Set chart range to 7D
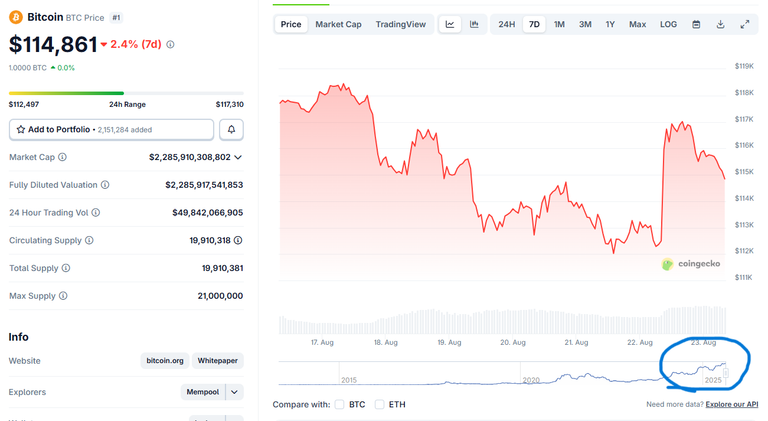The width and height of the screenshot is (768, 421). (x=534, y=24)
